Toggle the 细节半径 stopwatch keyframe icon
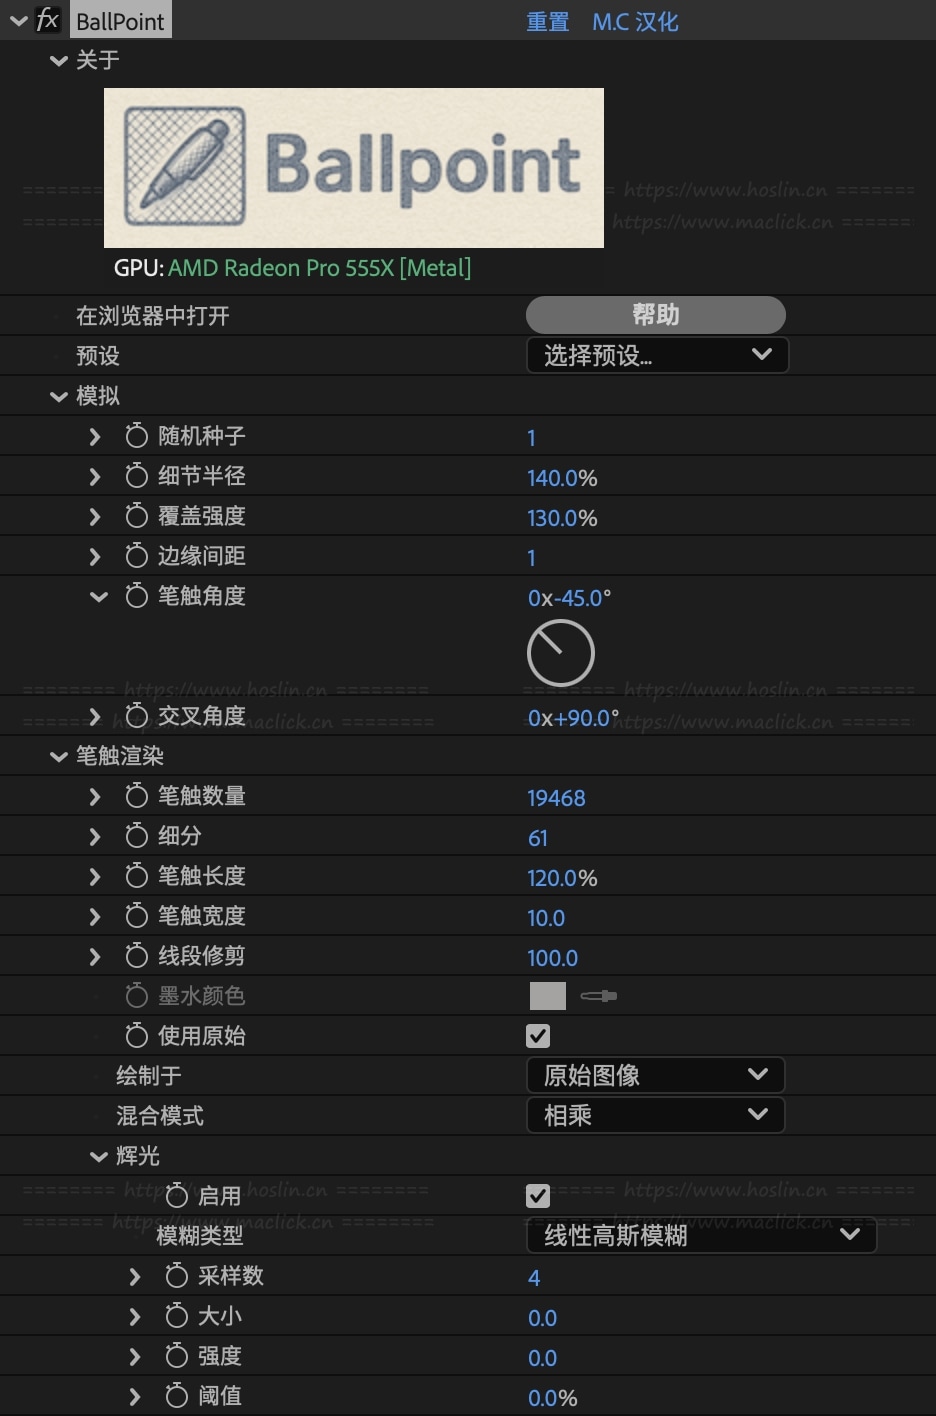Screen dimensions: 936x1416 pos(137,476)
